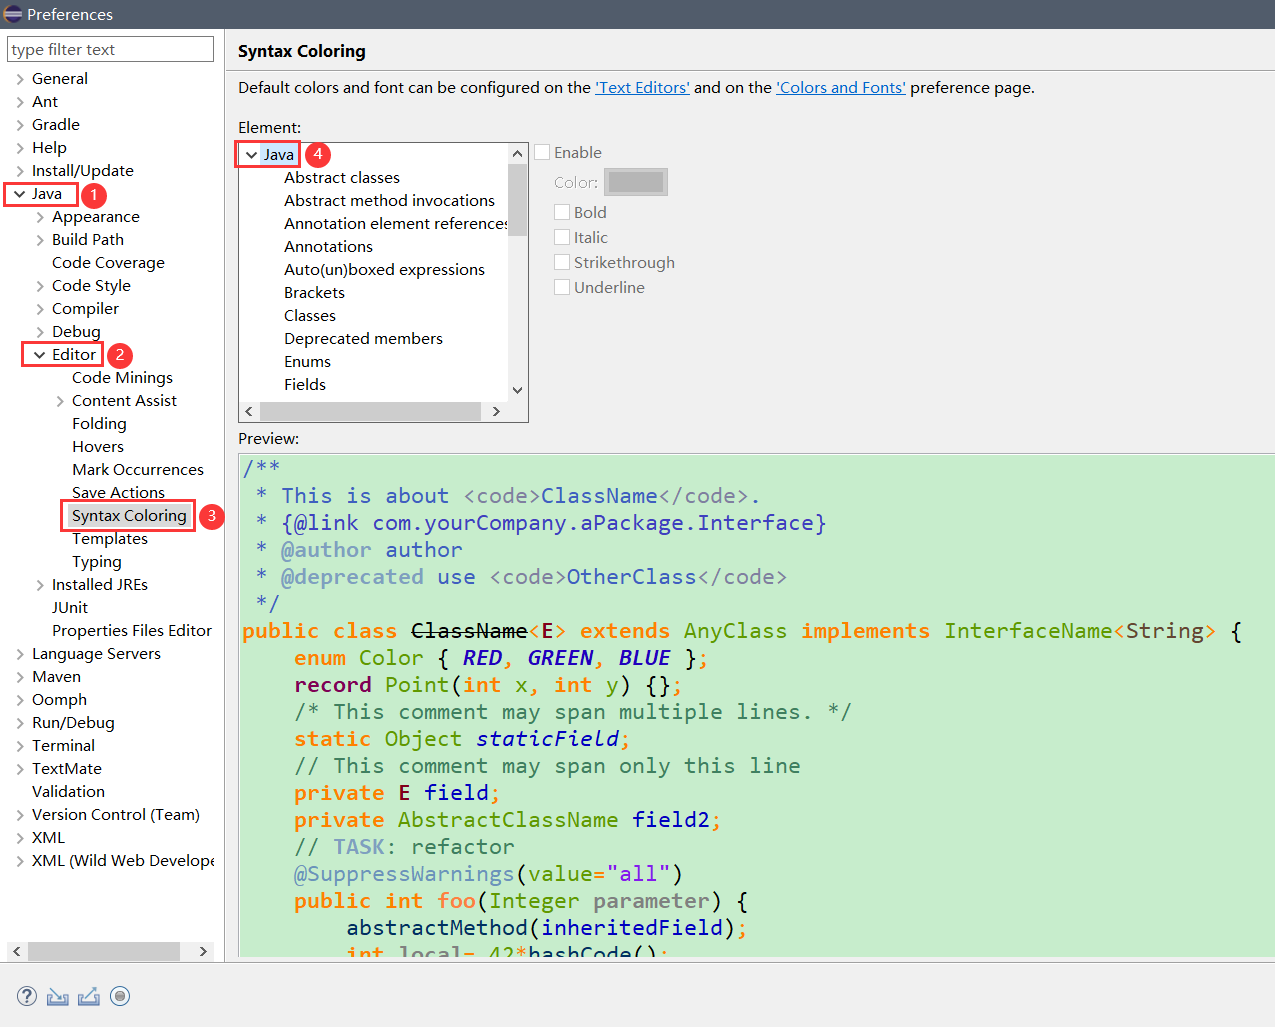The width and height of the screenshot is (1275, 1027).
Task: Enable Italic formatting checkbox
Action: [x=562, y=237]
